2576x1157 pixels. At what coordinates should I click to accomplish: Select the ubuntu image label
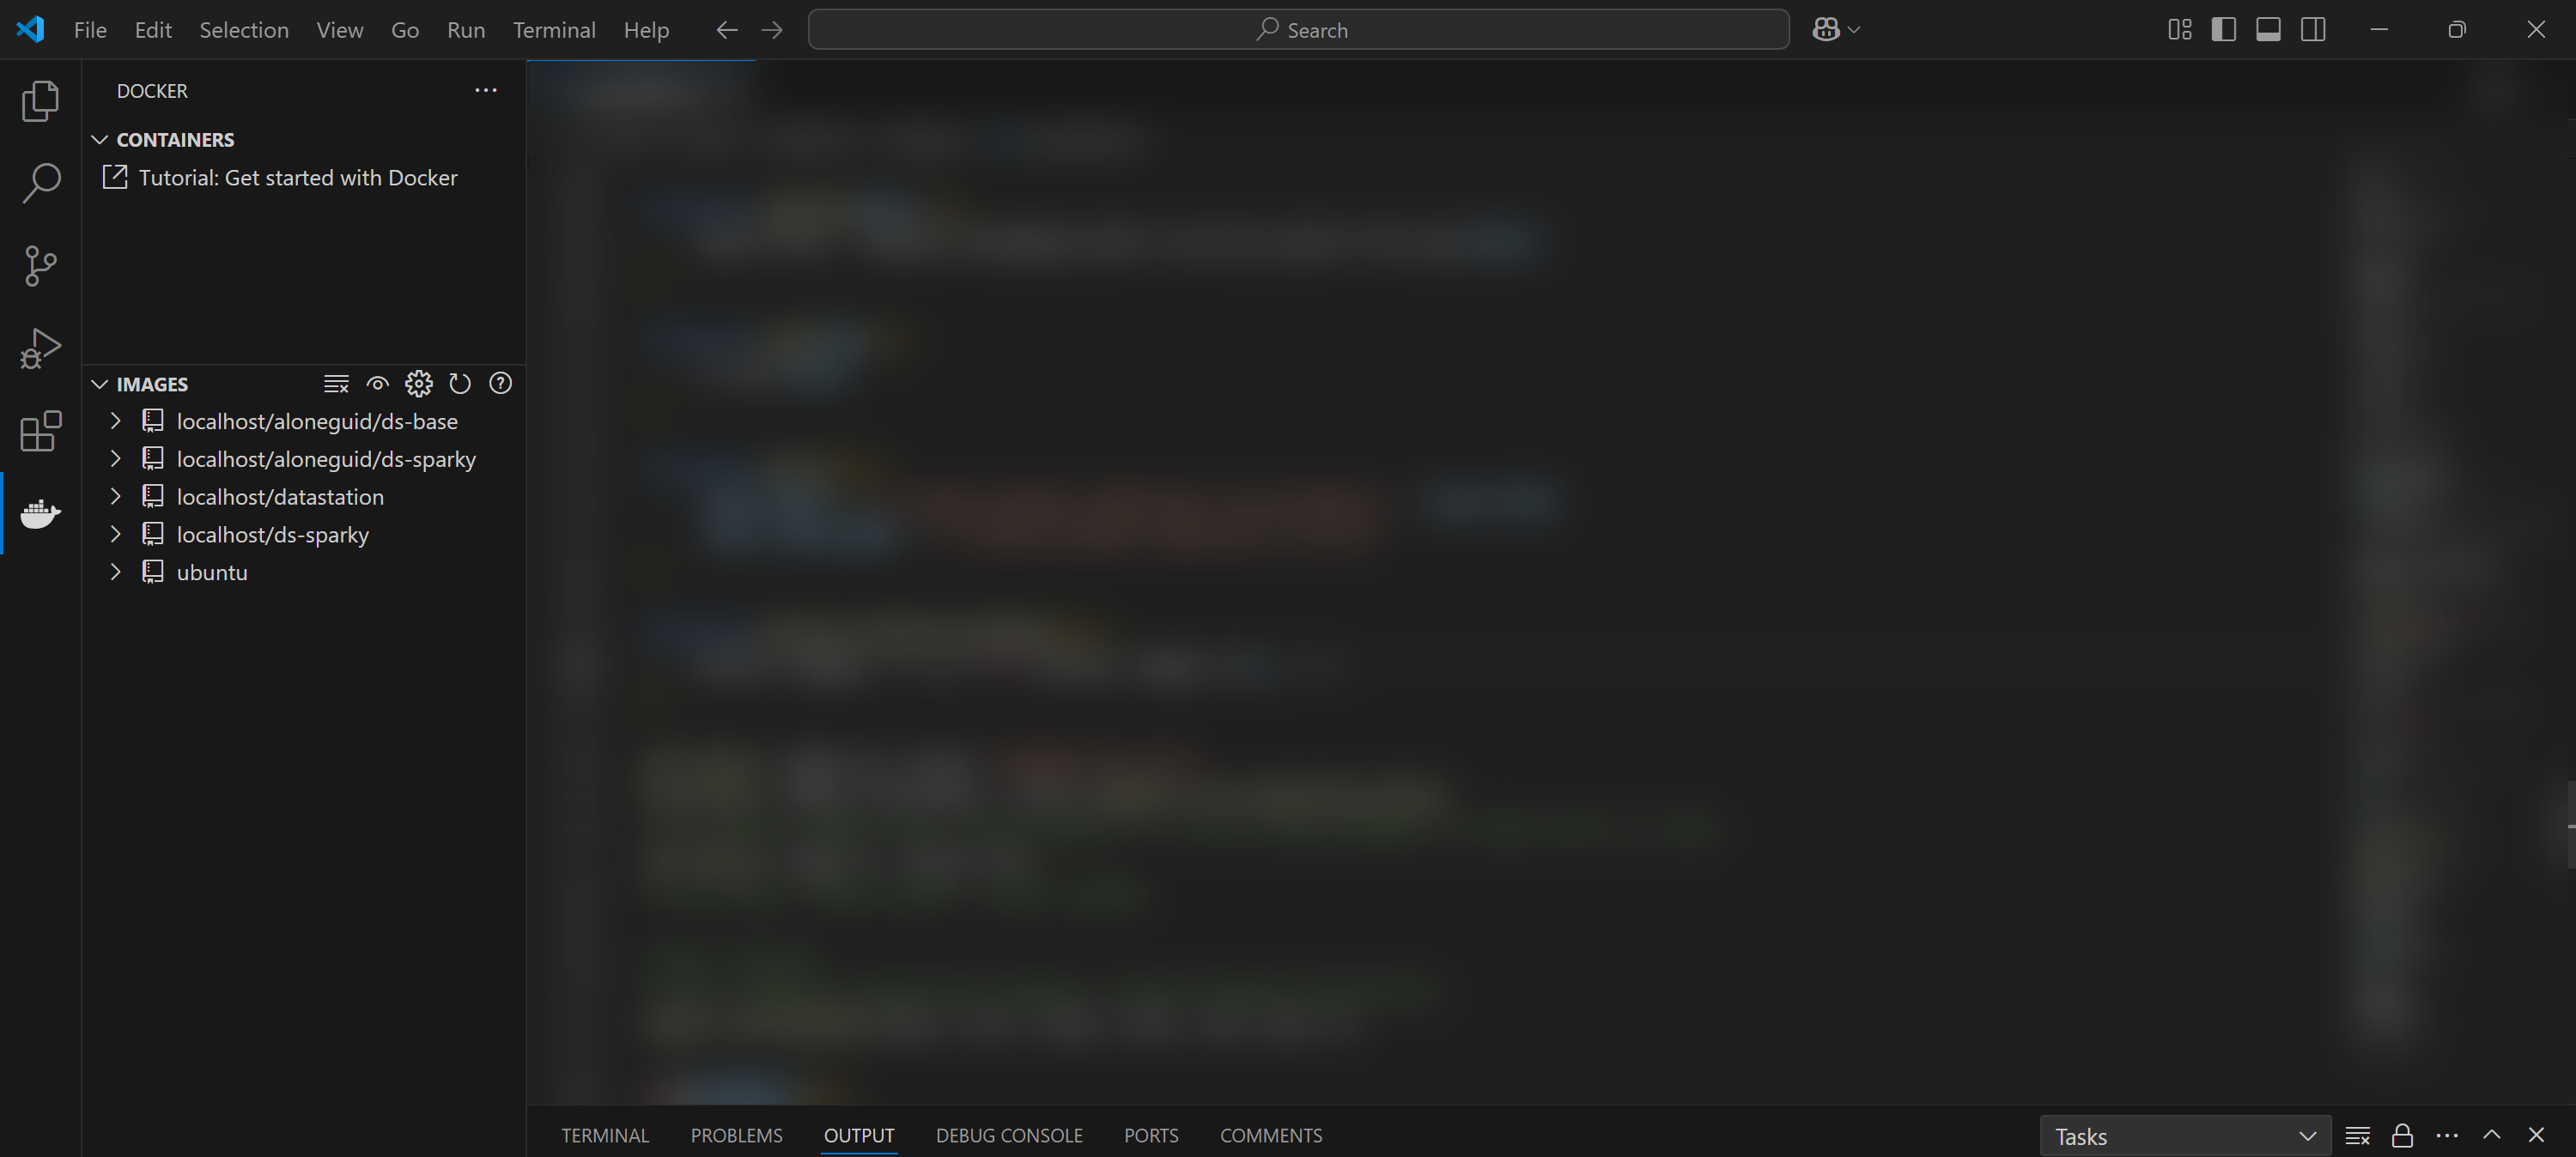(x=212, y=573)
